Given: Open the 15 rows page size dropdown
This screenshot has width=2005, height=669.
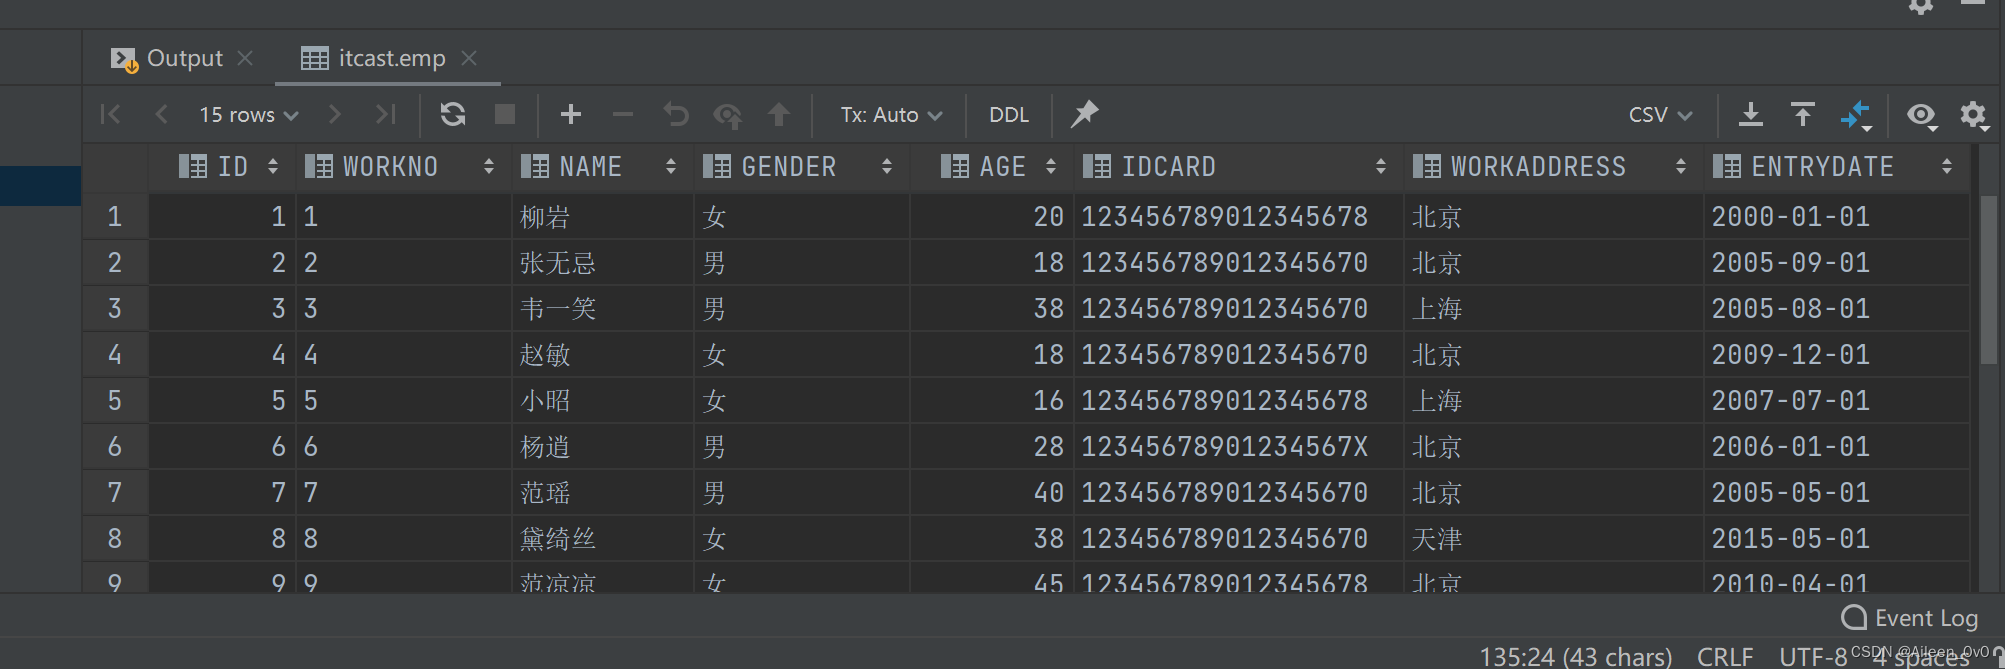Looking at the screenshot, I should (248, 115).
